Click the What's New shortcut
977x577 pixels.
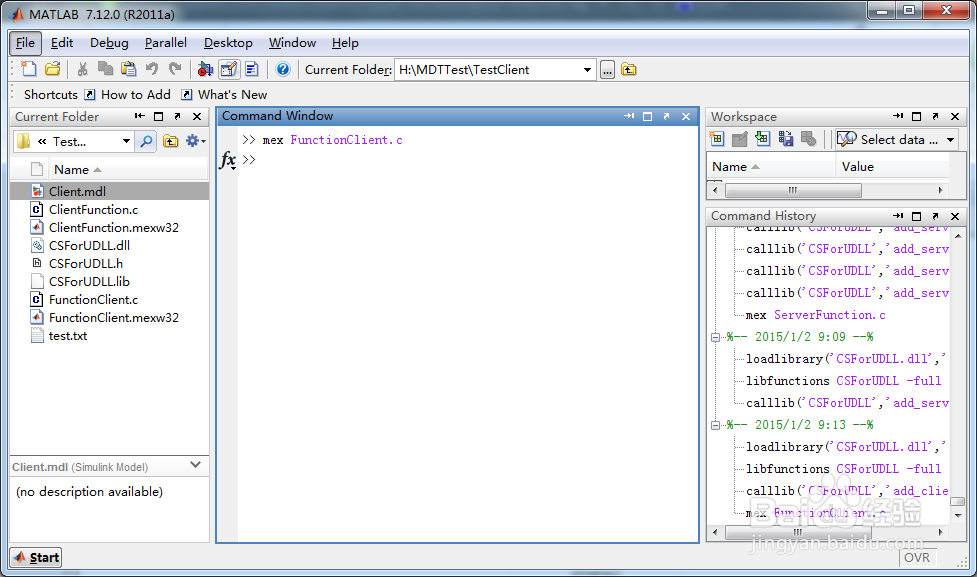click(x=224, y=95)
